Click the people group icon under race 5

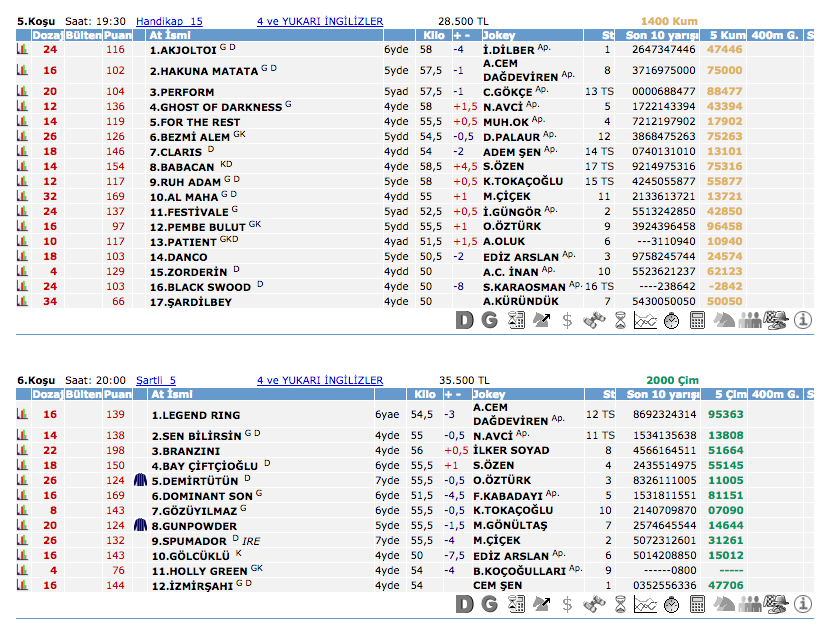[750, 320]
